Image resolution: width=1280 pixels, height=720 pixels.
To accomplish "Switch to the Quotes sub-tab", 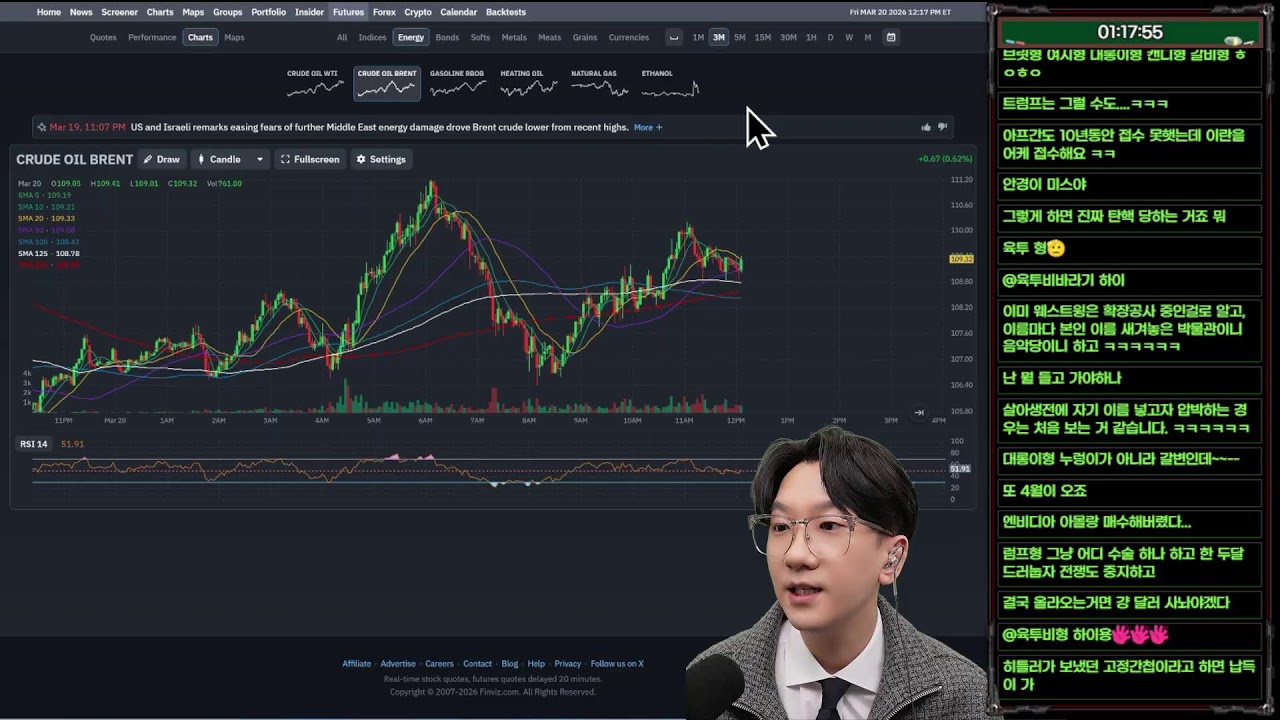I will point(103,37).
